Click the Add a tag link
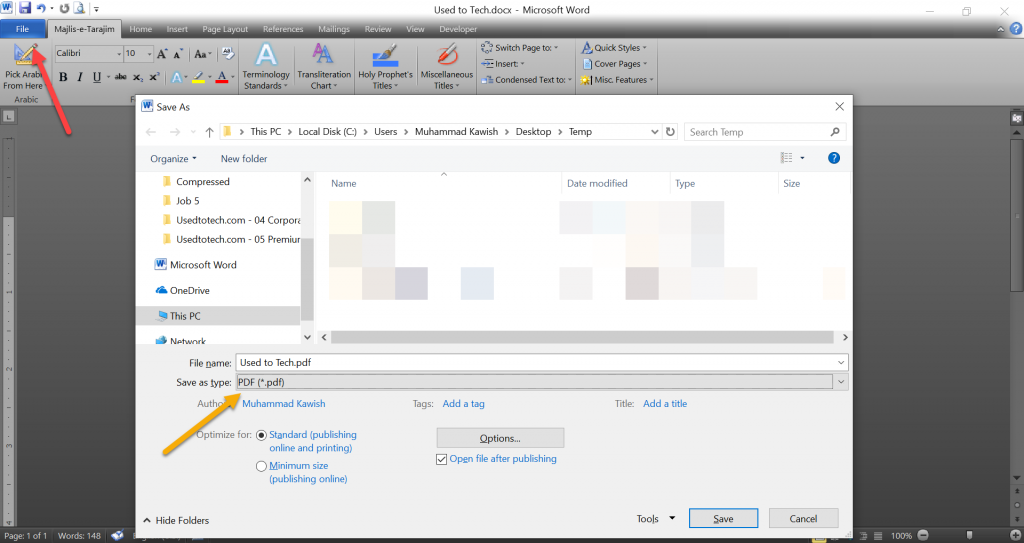This screenshot has width=1024, height=543. (464, 404)
